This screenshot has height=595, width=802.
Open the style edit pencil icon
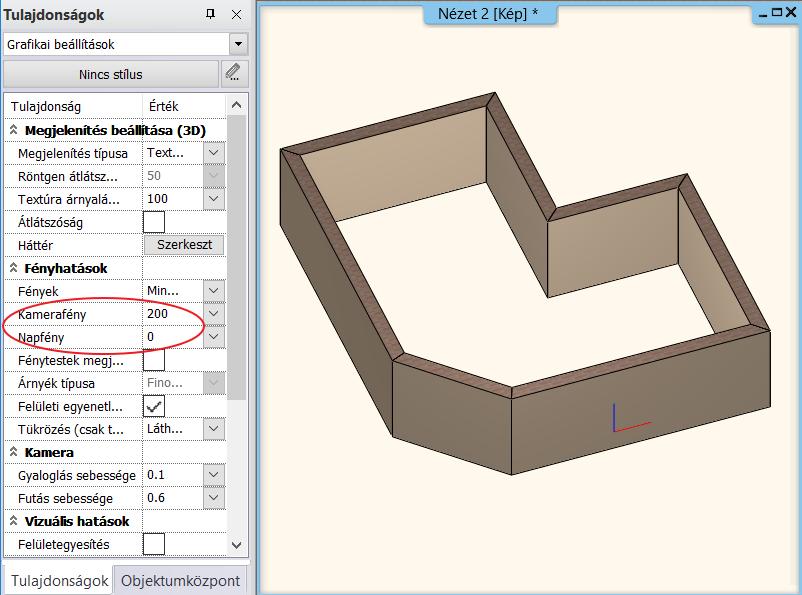coord(234,74)
